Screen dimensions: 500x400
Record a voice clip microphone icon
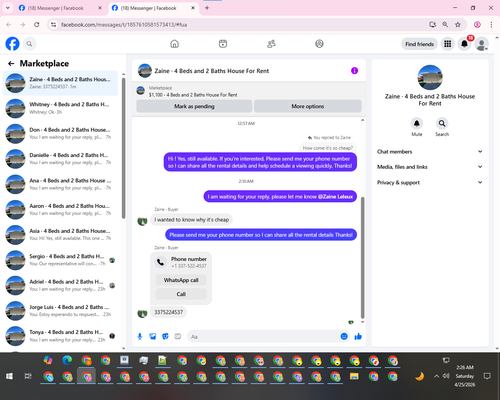click(x=140, y=337)
